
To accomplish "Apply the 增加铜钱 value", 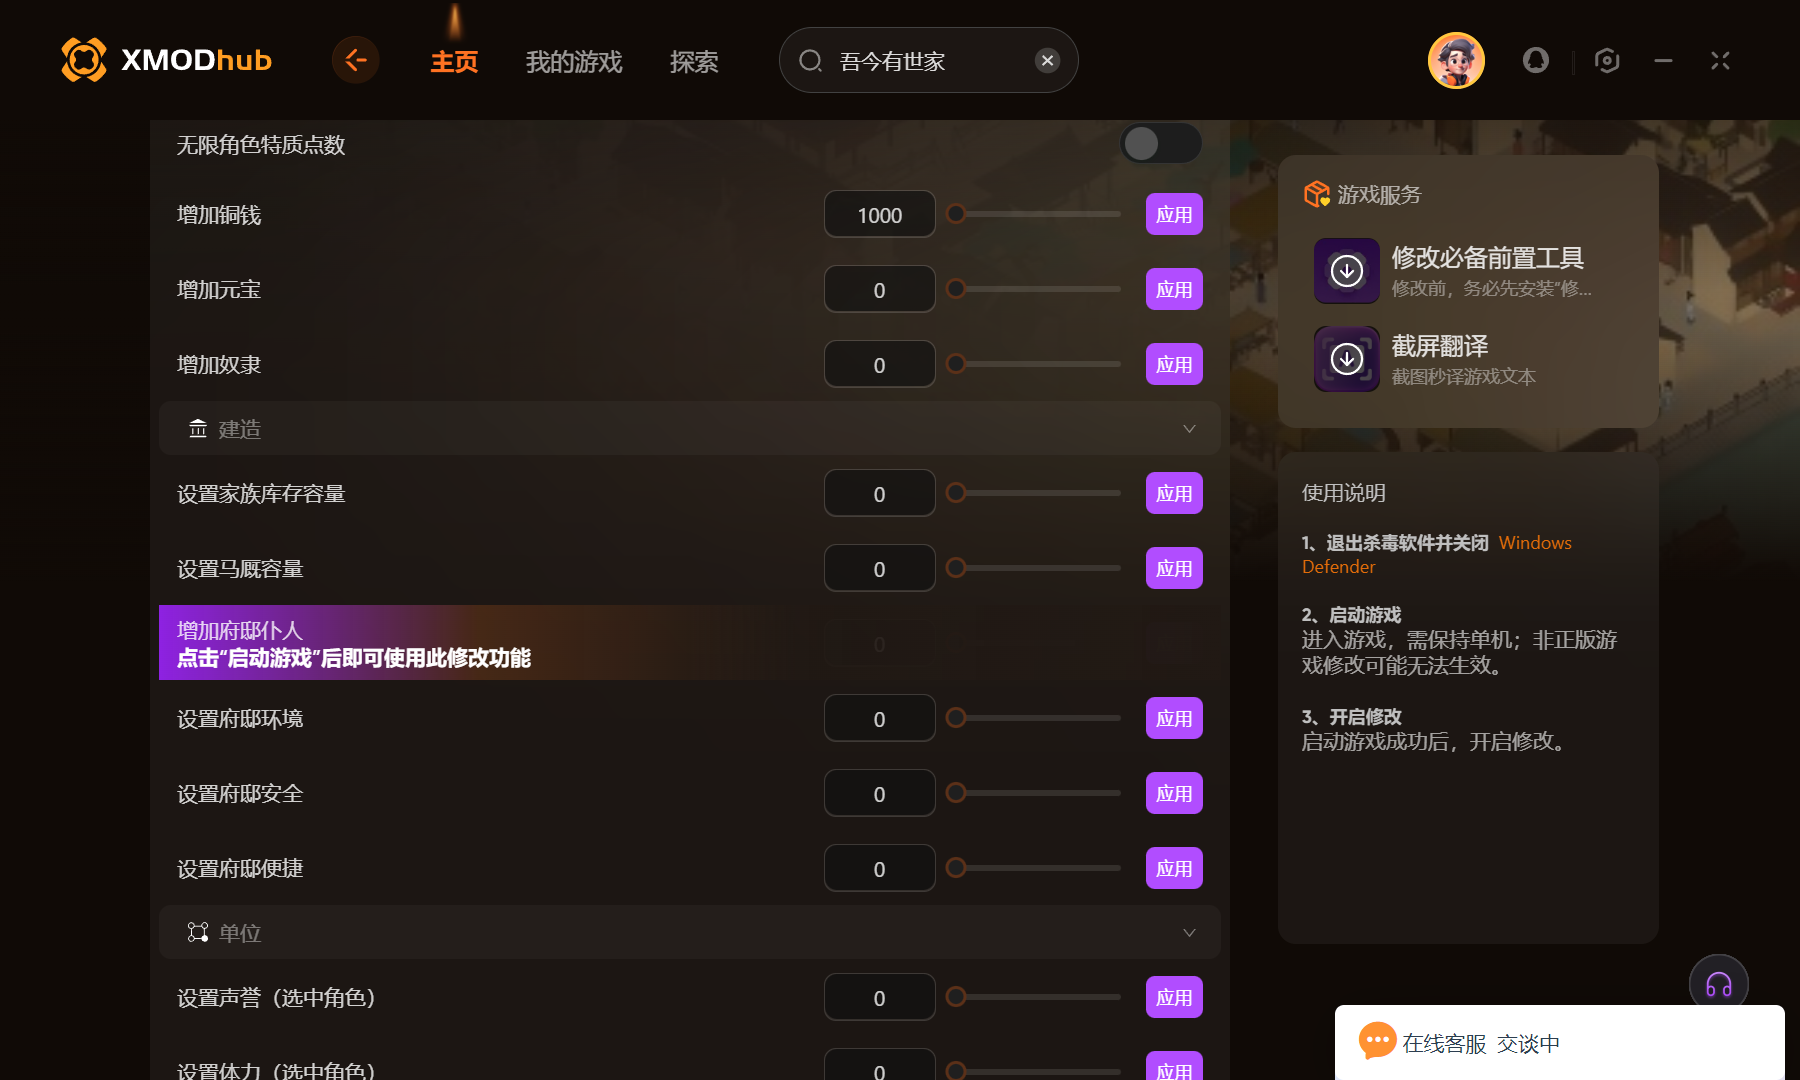I will click(x=1174, y=215).
